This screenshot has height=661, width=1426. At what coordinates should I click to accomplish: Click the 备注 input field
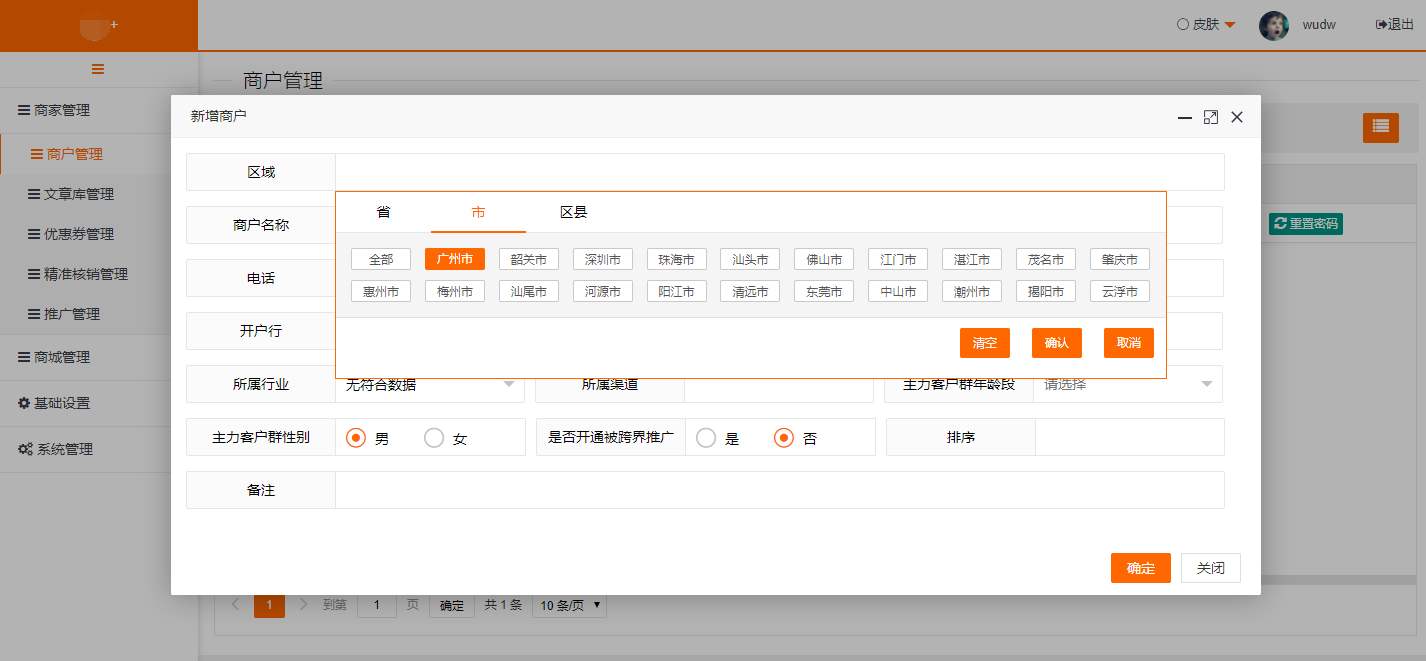[x=779, y=490]
